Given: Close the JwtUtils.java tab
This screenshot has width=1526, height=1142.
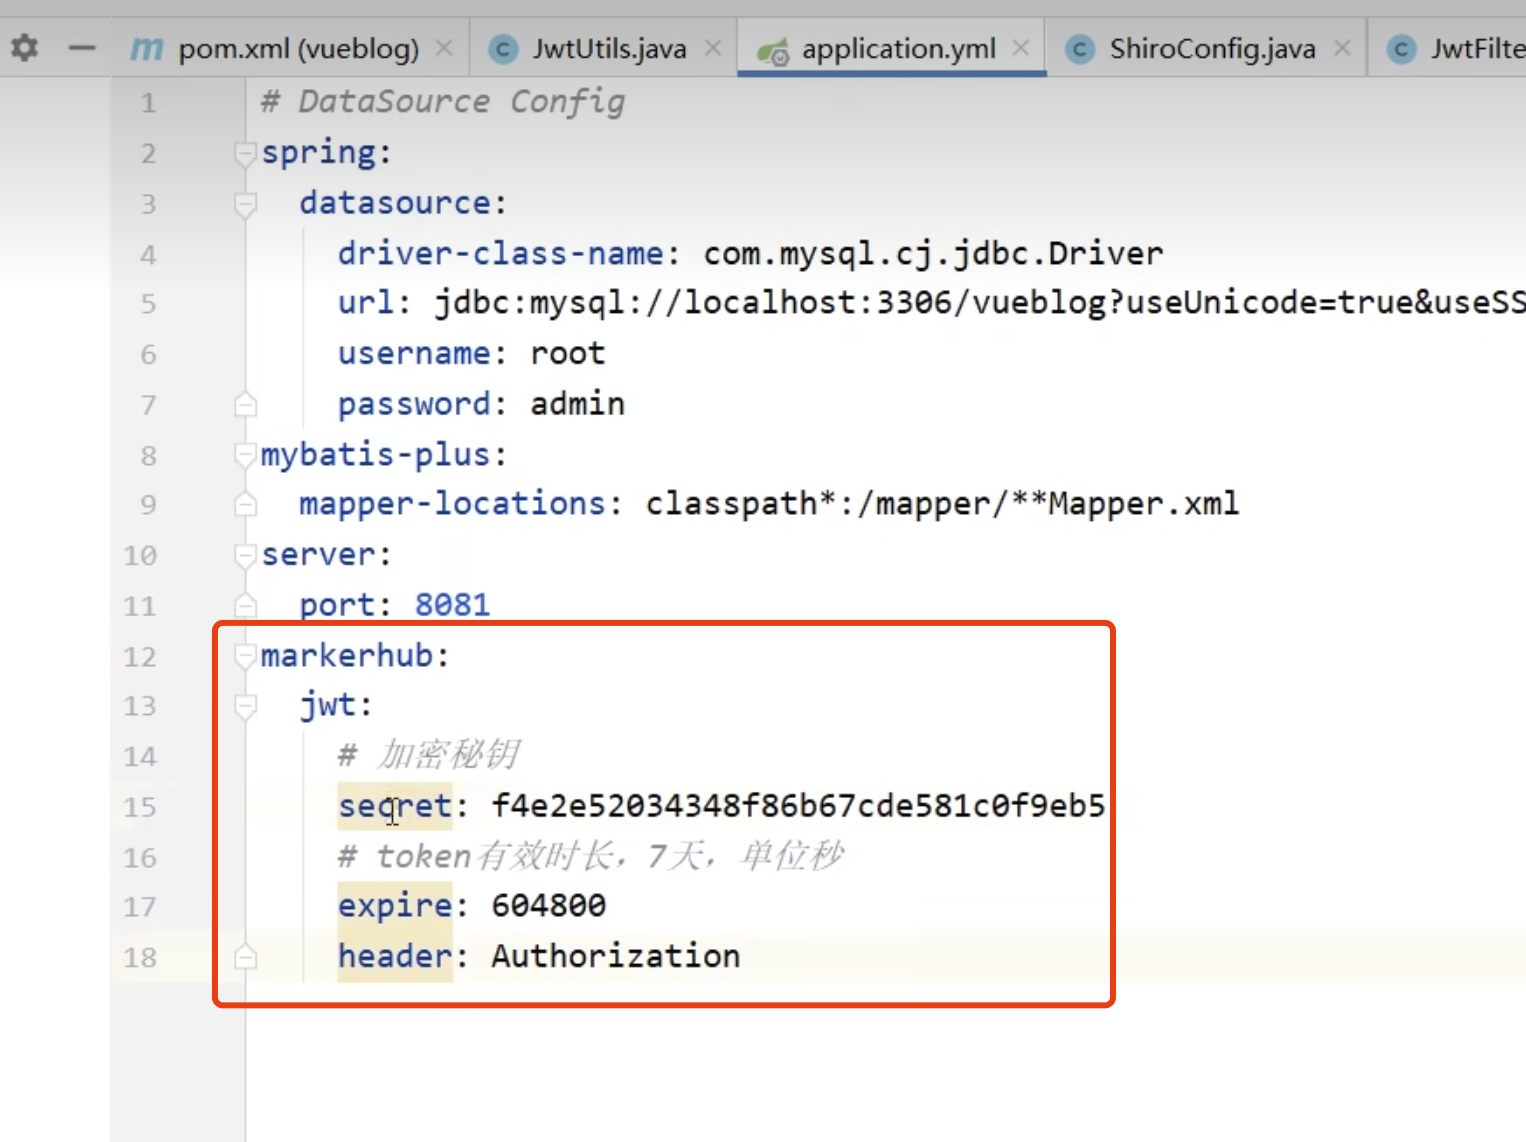Looking at the screenshot, I should click(713, 48).
